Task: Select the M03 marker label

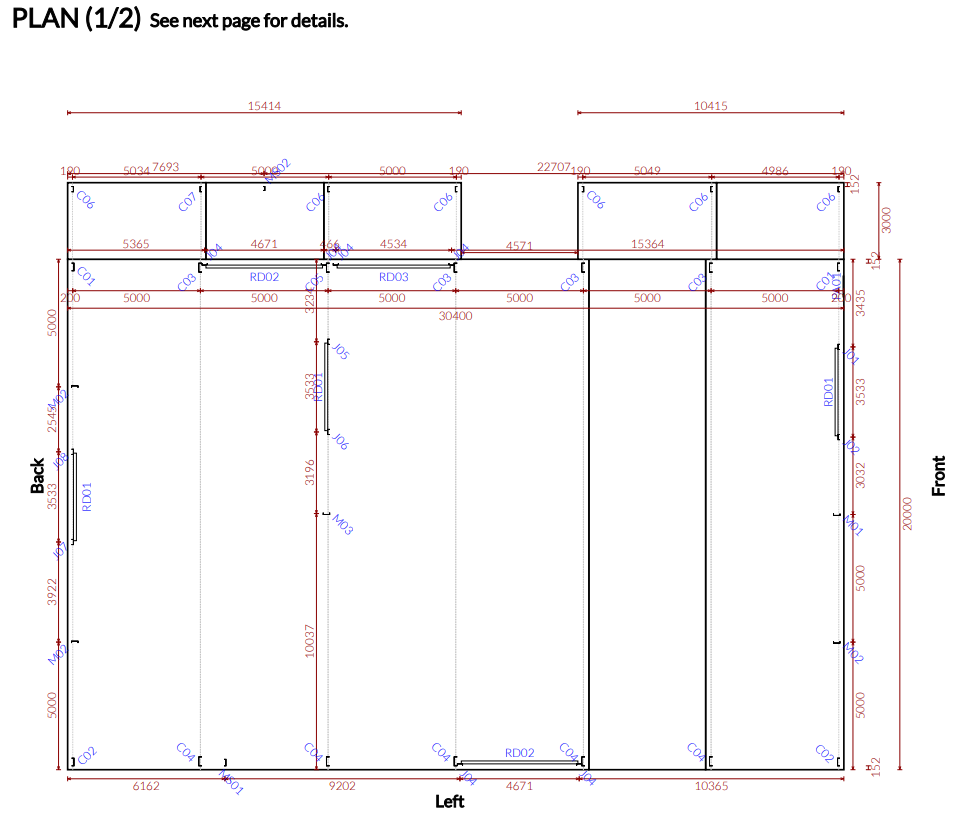Action: 342,523
